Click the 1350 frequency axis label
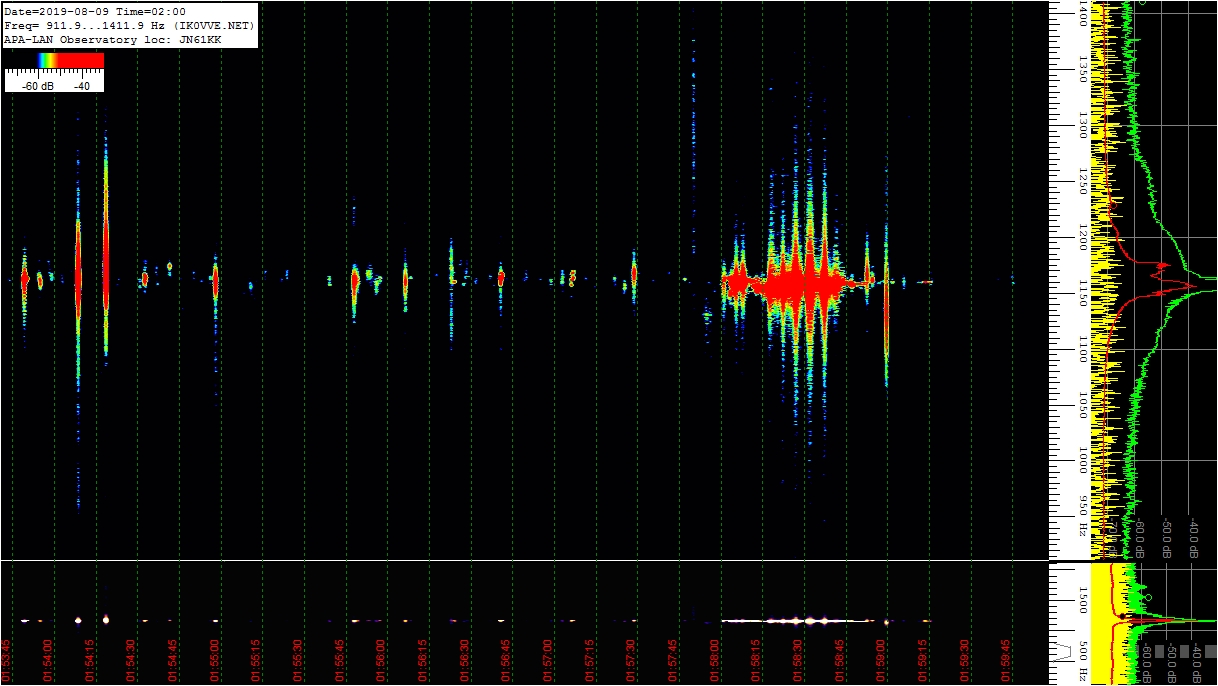This screenshot has width=1218, height=686. coord(1083,70)
